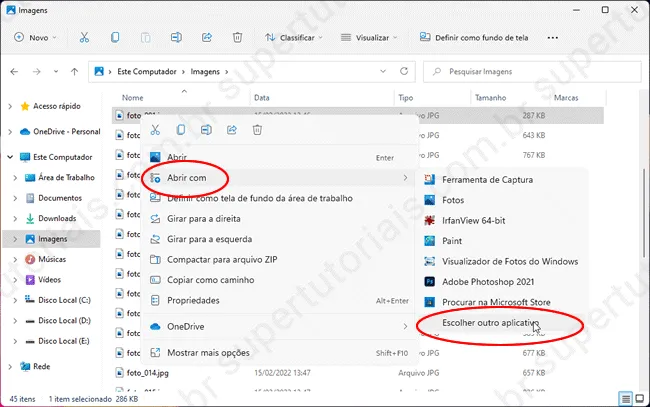
Task: Switch to details view icon in the status bar
Action: click(626, 399)
